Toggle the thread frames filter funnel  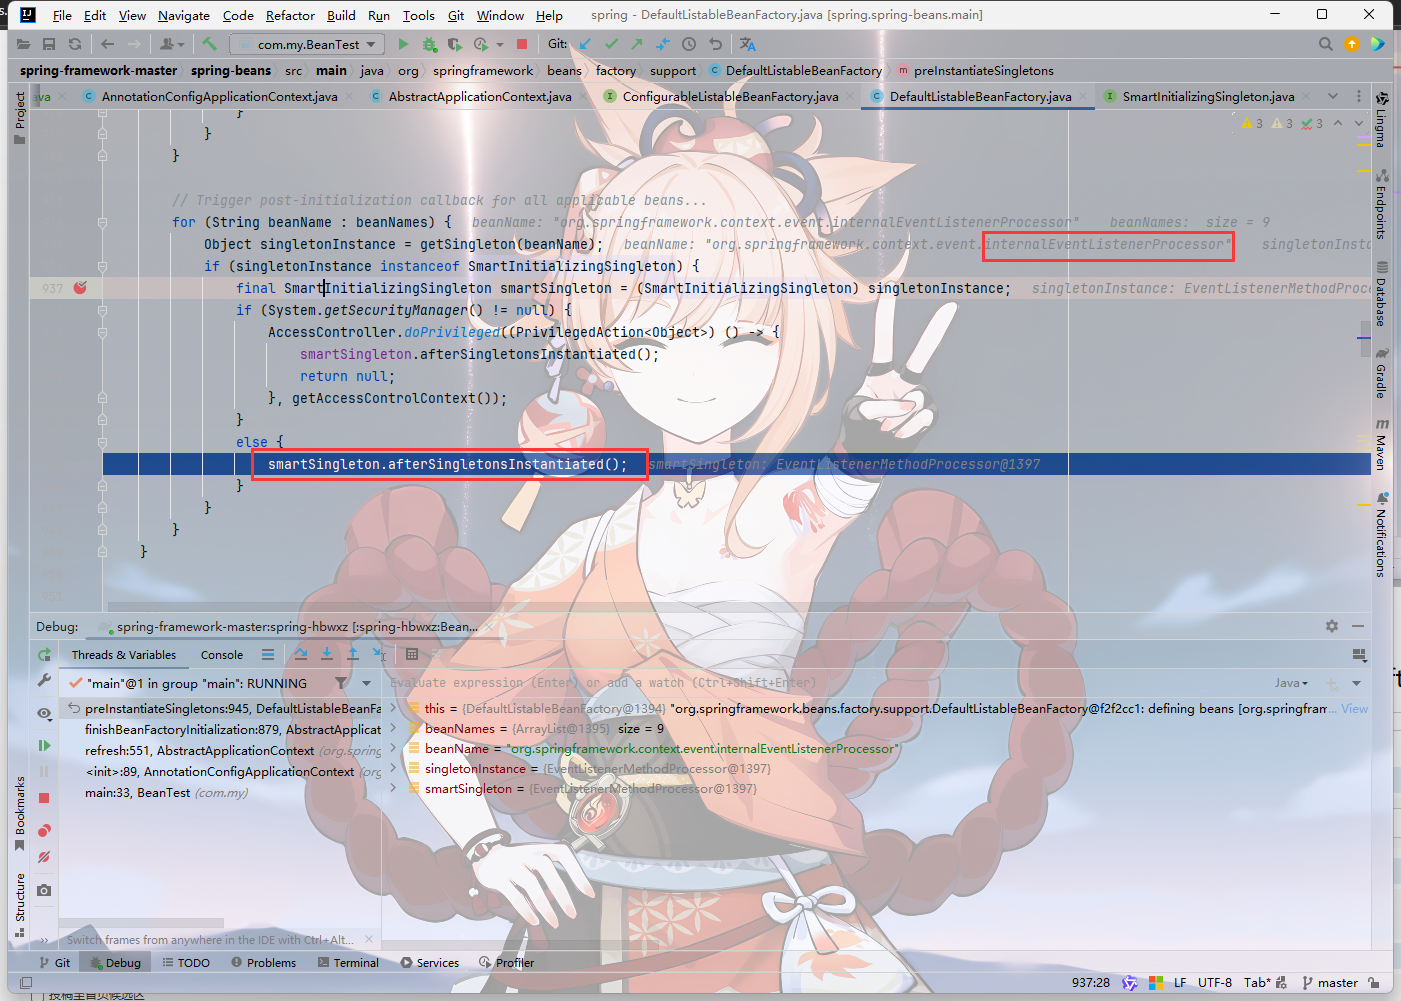click(x=341, y=683)
